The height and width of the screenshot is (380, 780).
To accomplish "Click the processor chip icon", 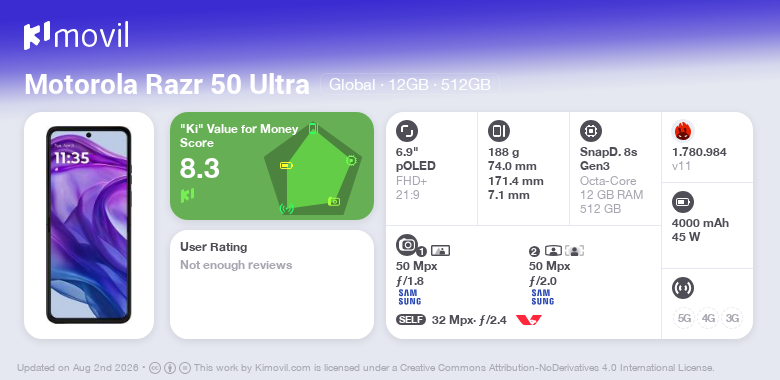I will pyautogui.click(x=591, y=131).
